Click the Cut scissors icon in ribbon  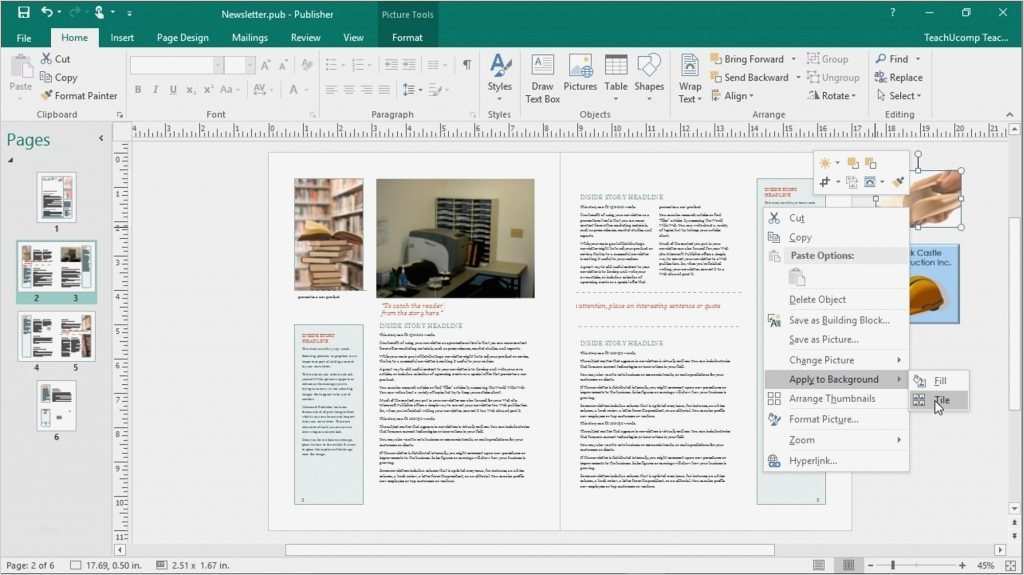click(48, 59)
